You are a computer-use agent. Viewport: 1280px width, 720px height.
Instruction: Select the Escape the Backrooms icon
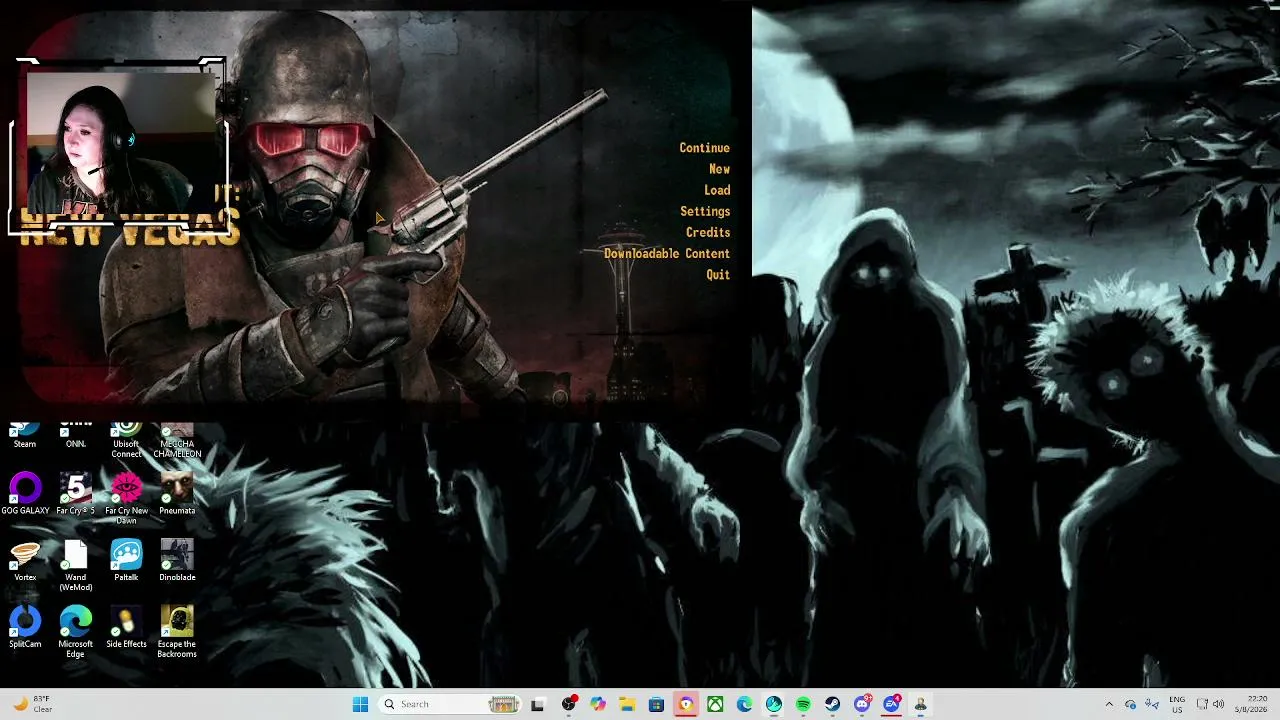[177, 633]
